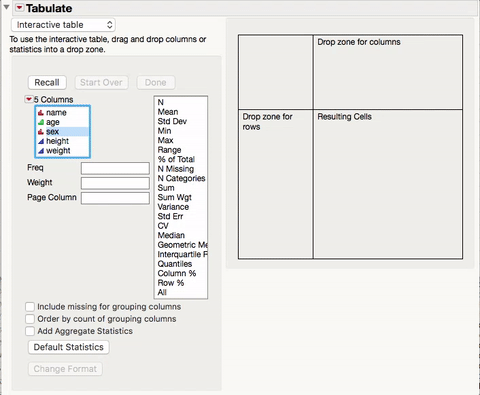Enable Include missing for grouping columns

click(x=30, y=307)
